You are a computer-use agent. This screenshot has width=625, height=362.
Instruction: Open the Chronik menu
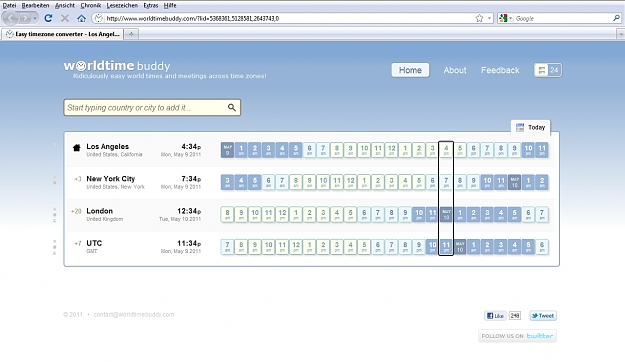click(90, 5)
